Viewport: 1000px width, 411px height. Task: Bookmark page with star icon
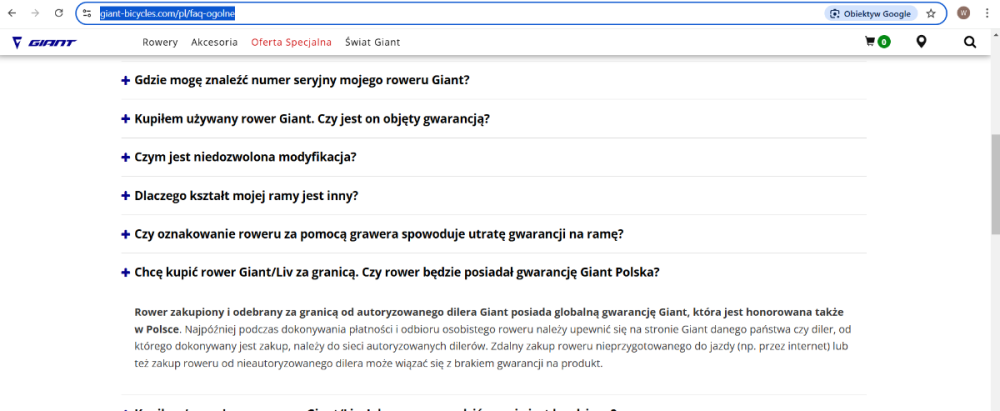tap(930, 14)
